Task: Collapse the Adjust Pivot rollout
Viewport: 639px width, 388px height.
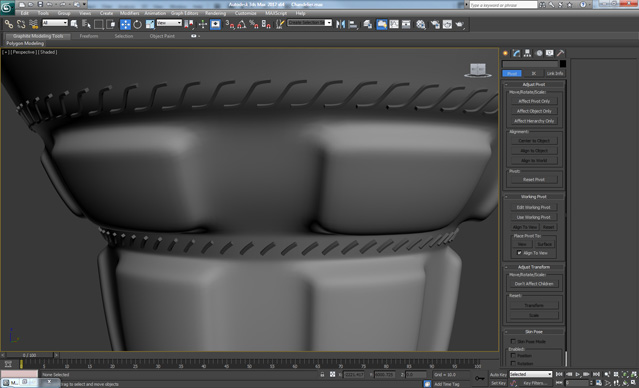Action: (x=533, y=84)
